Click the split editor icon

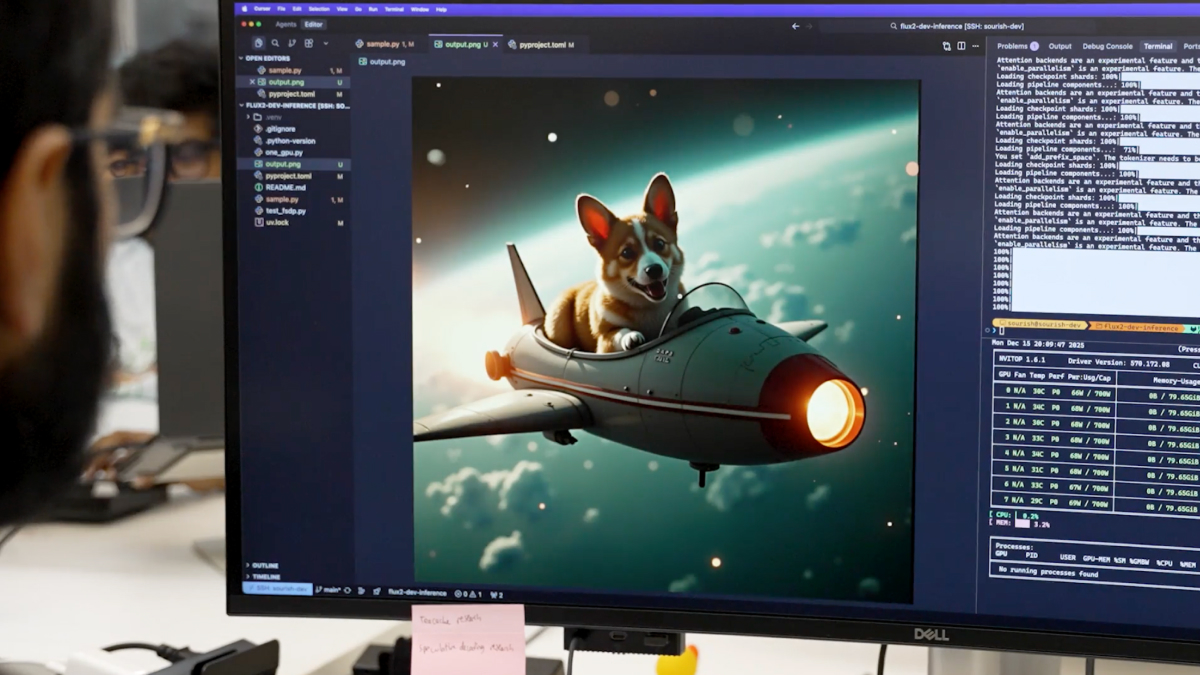click(961, 46)
